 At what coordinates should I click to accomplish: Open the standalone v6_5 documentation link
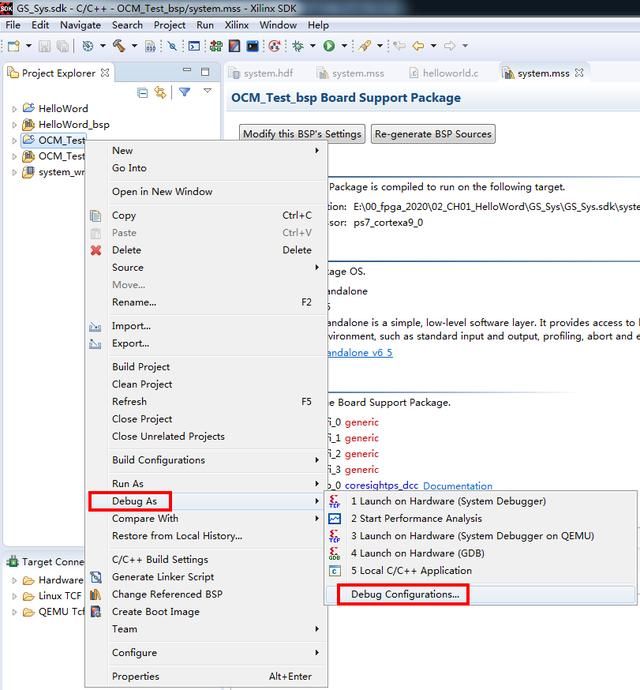360,353
